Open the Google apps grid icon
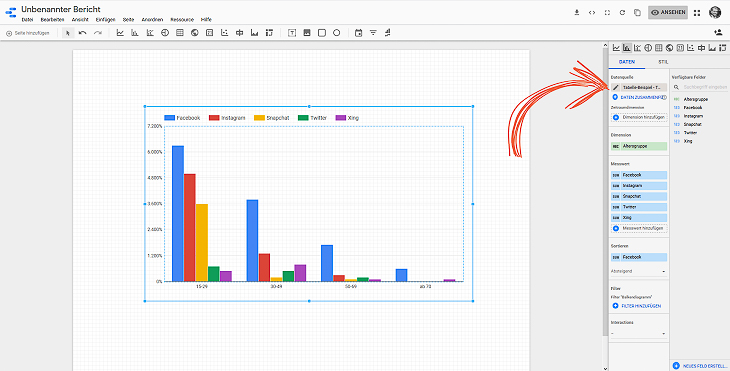 pos(697,13)
